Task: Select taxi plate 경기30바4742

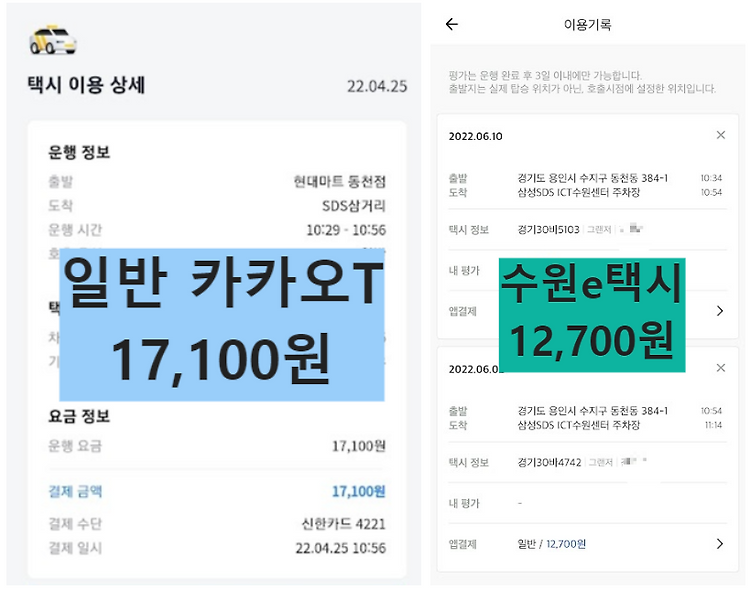Action: tap(549, 462)
